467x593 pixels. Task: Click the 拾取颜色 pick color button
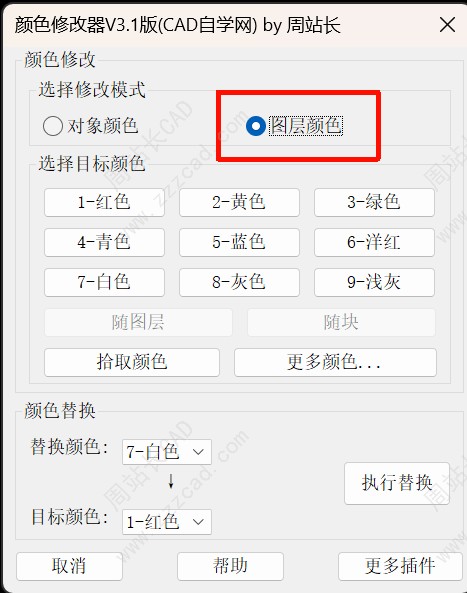click(x=132, y=362)
